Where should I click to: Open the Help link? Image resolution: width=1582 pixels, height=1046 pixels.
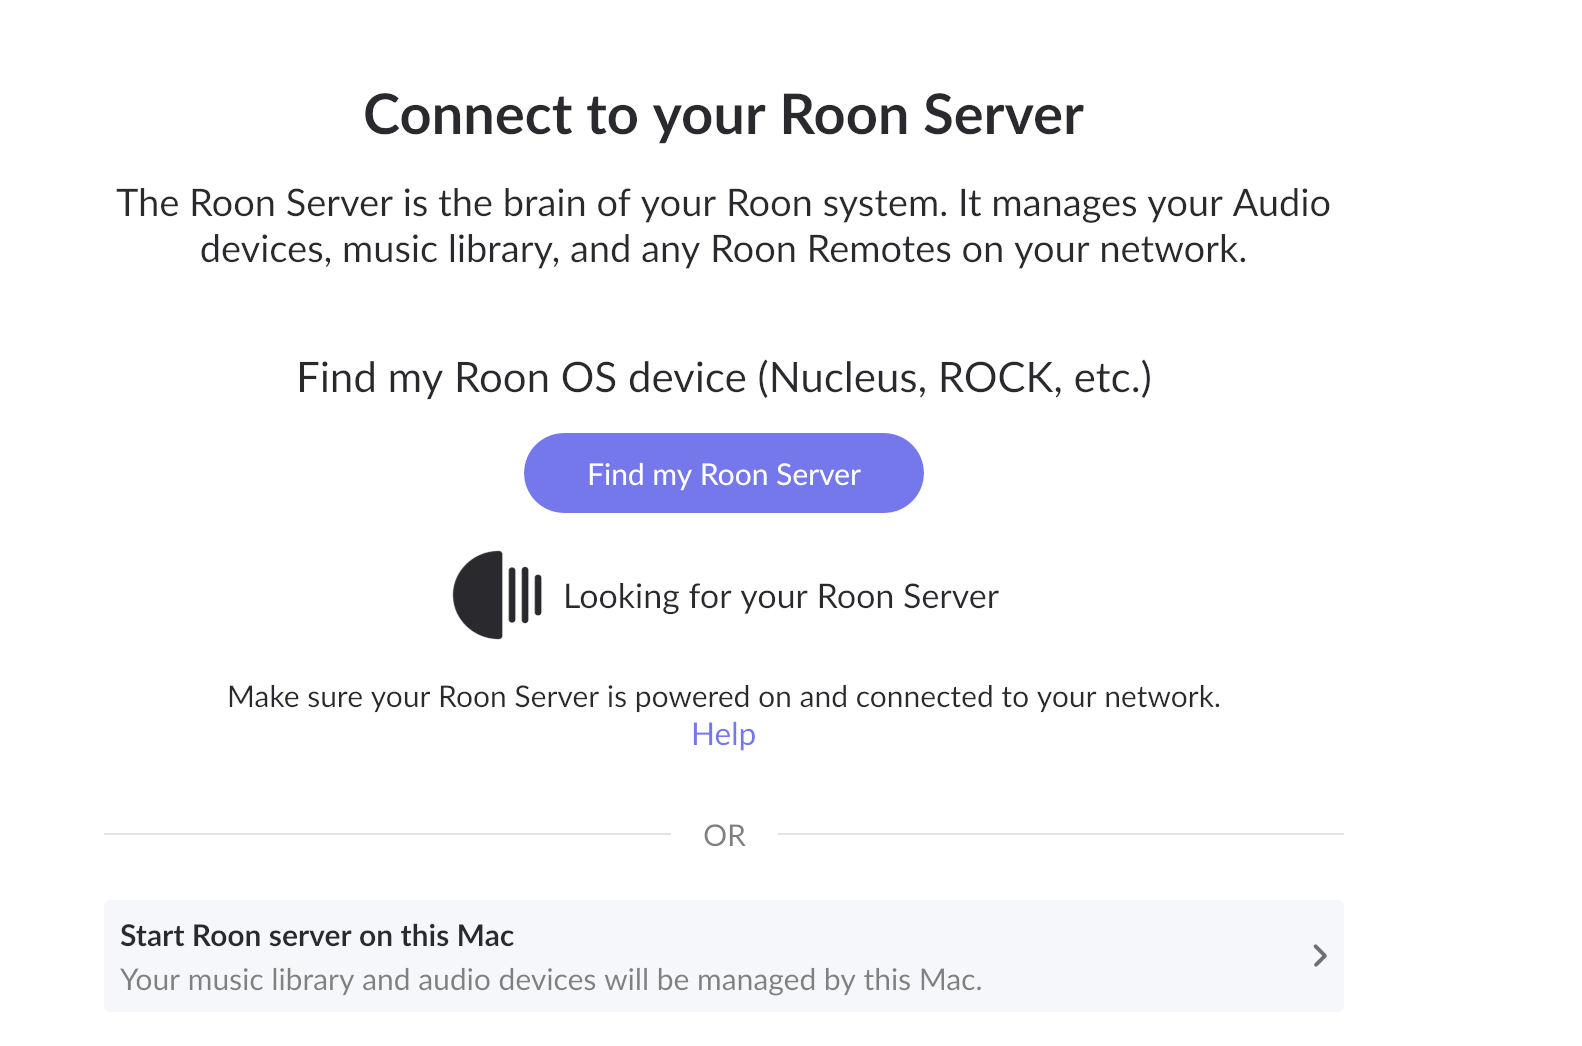(723, 734)
